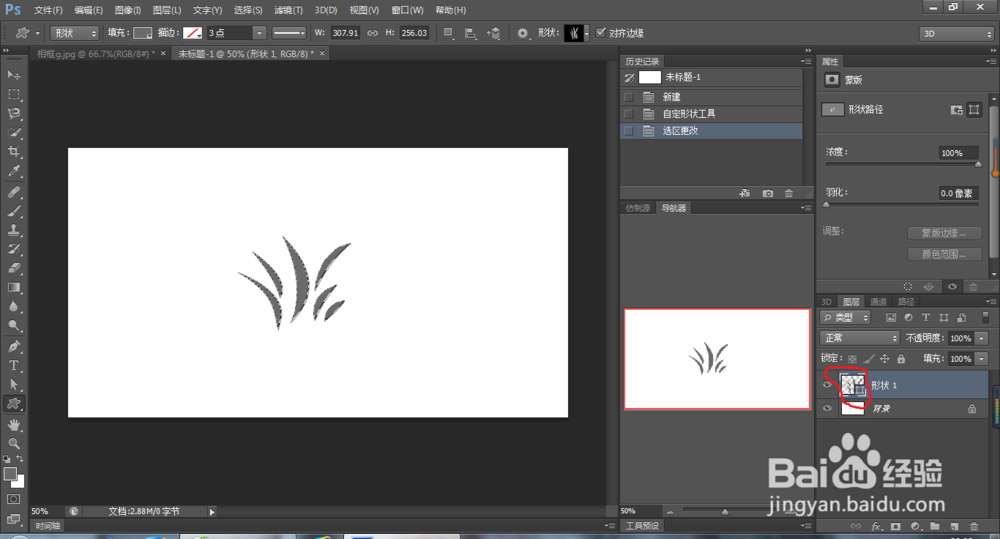1000x539 pixels.
Task: Click the 蒙版边缘 button
Action: pos(943,233)
